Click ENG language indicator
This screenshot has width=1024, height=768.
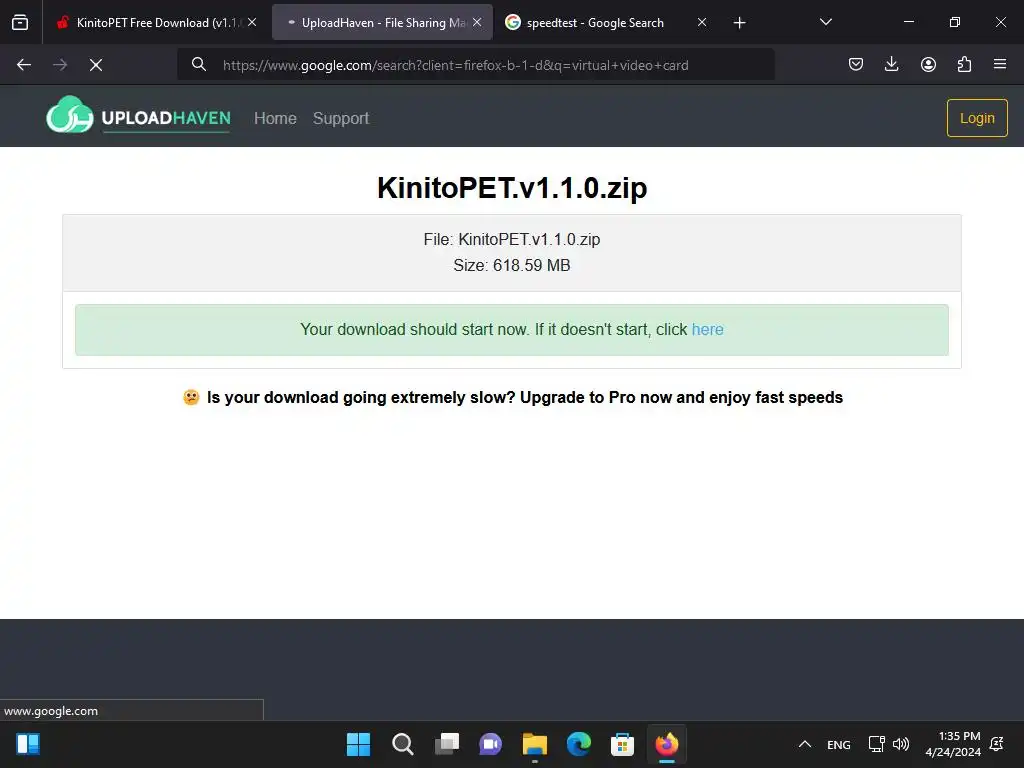tap(839, 744)
